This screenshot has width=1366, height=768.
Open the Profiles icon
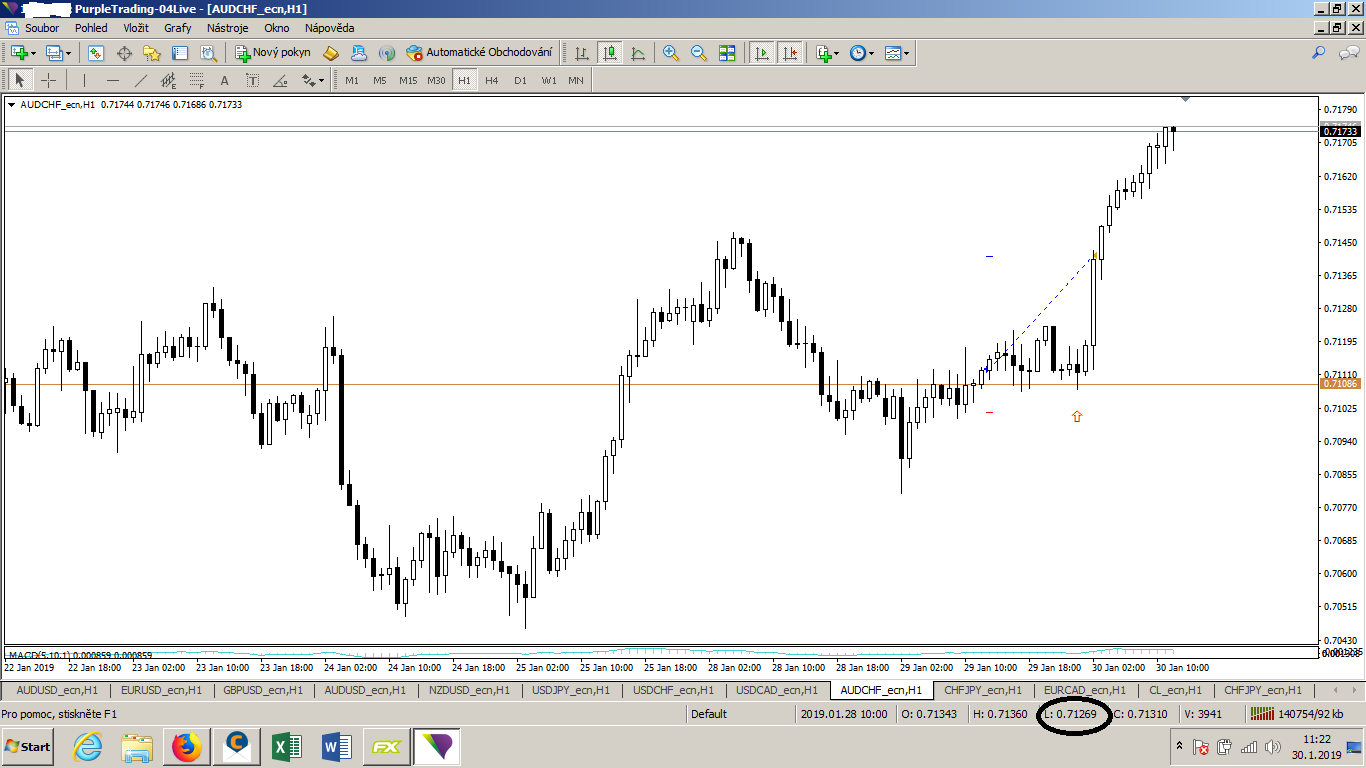tap(54, 53)
